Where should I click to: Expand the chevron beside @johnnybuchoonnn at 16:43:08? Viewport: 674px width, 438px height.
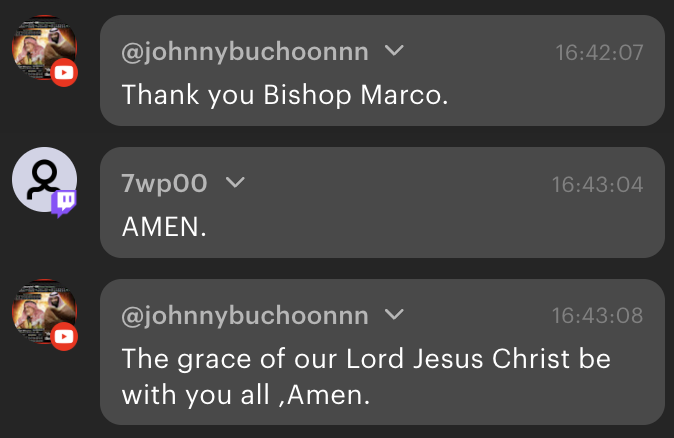click(x=394, y=315)
